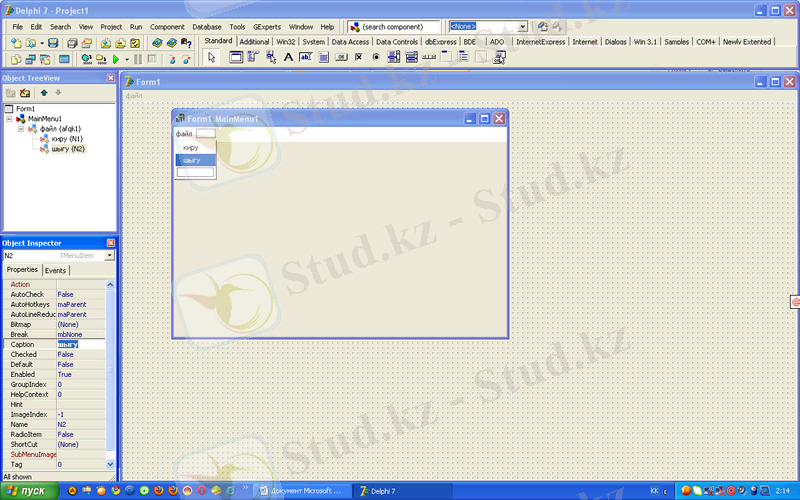Click the Step Over debug icon
Viewport: 800px width, 500px height.
coord(186,59)
